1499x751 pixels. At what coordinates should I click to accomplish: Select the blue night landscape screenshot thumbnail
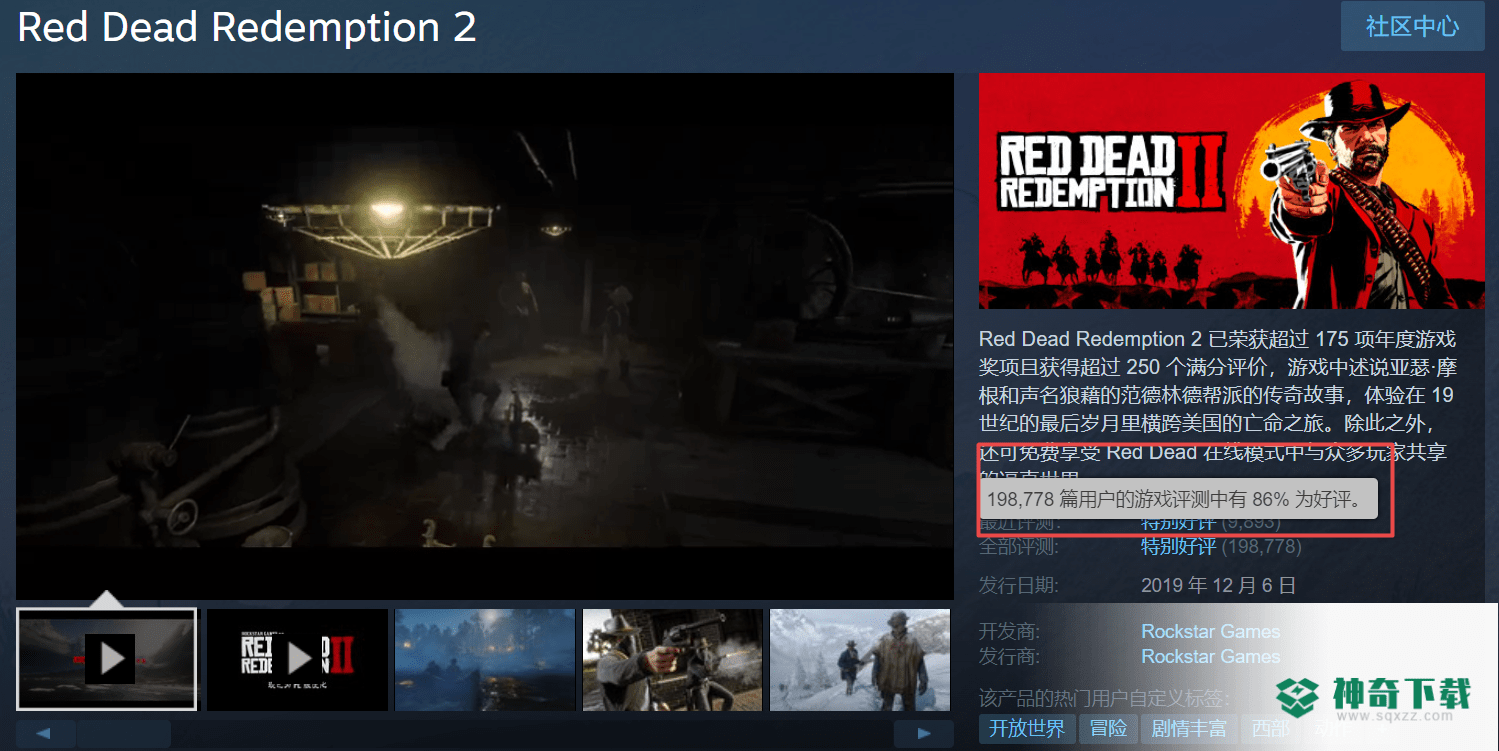[485, 660]
